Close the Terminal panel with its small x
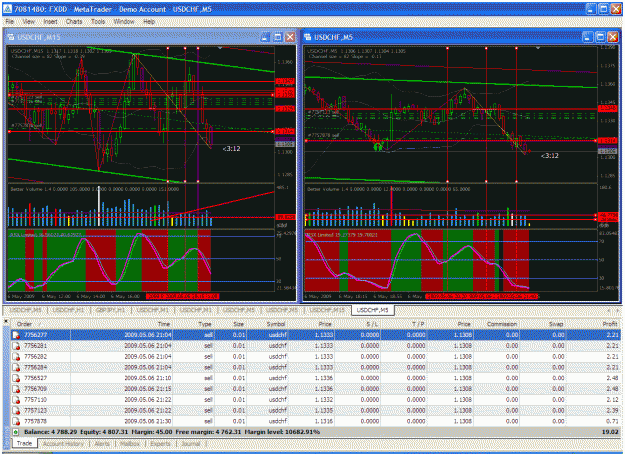 click(6, 320)
